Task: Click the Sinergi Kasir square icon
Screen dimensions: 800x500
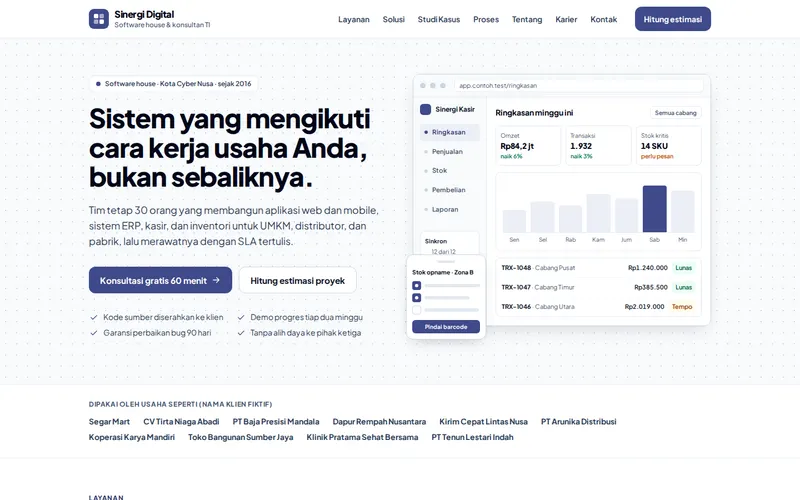Action: click(x=425, y=109)
